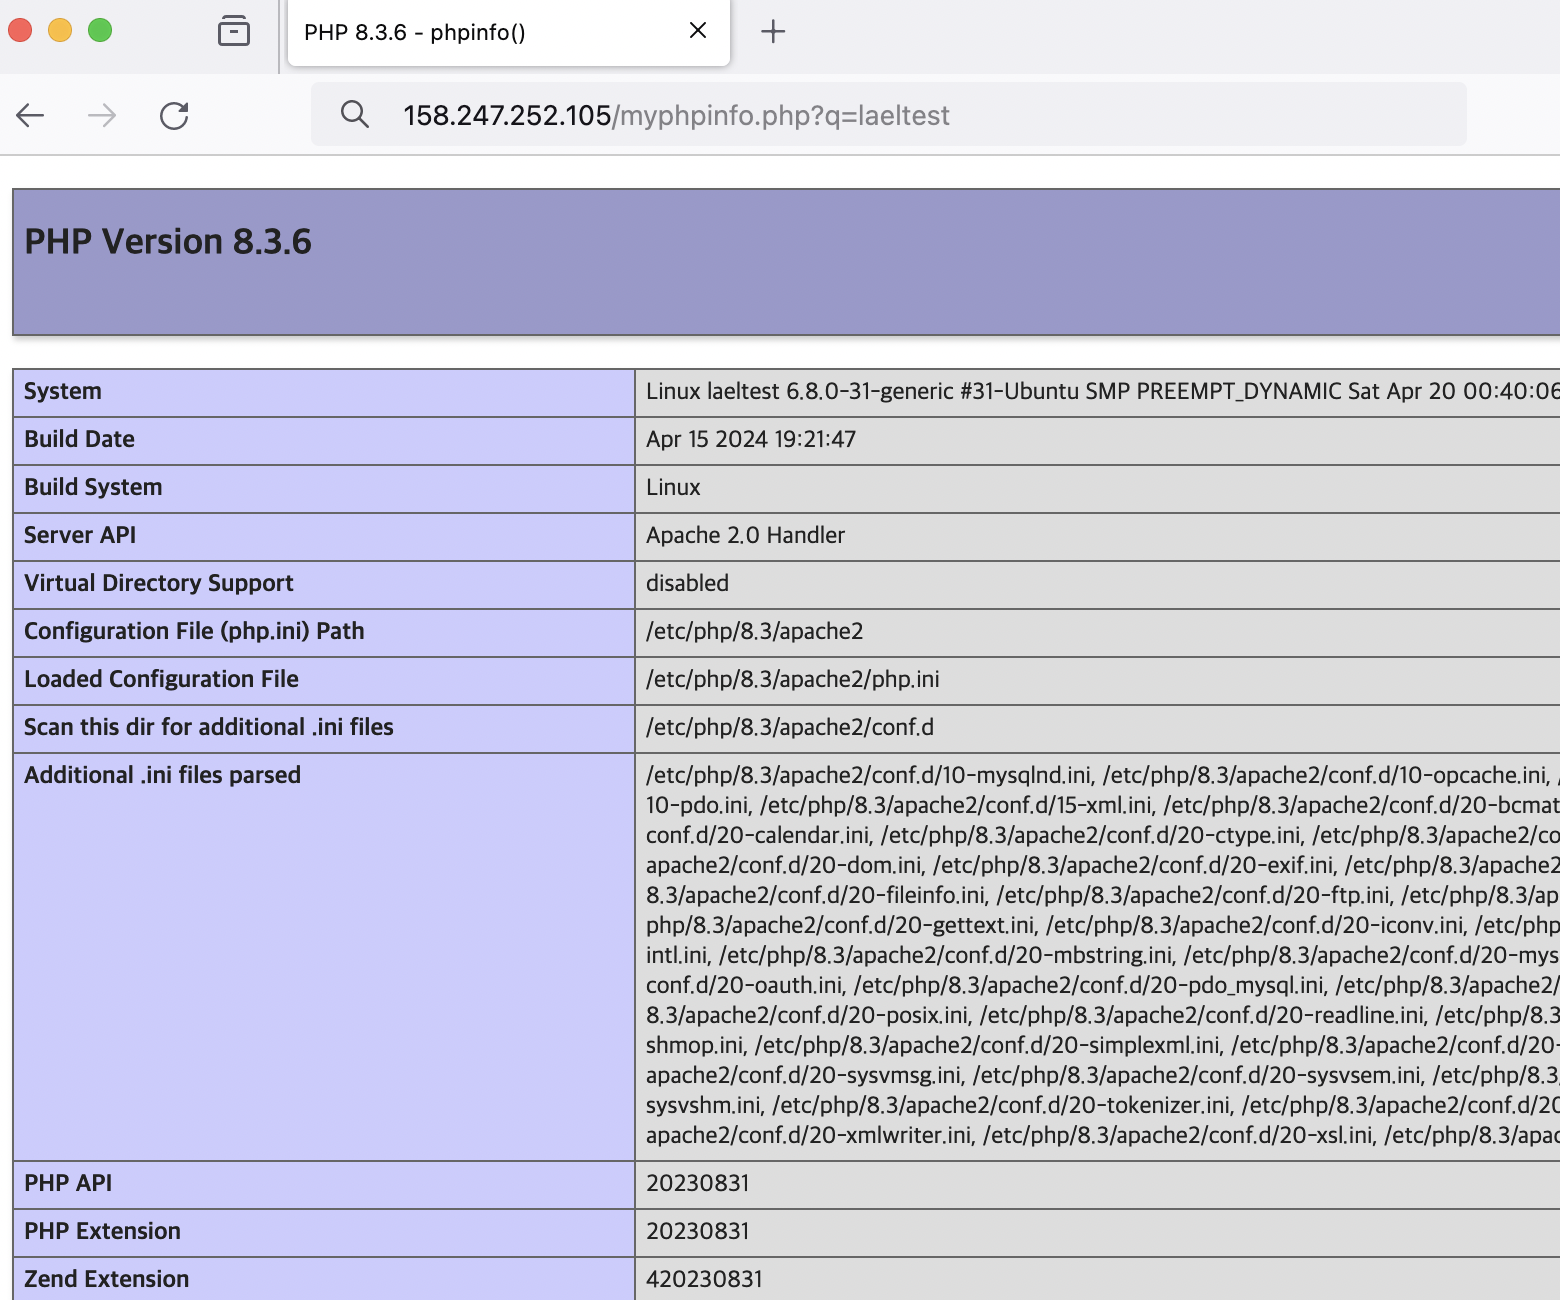Click the Loaded Configuration File path
This screenshot has width=1560, height=1300.
pos(793,679)
